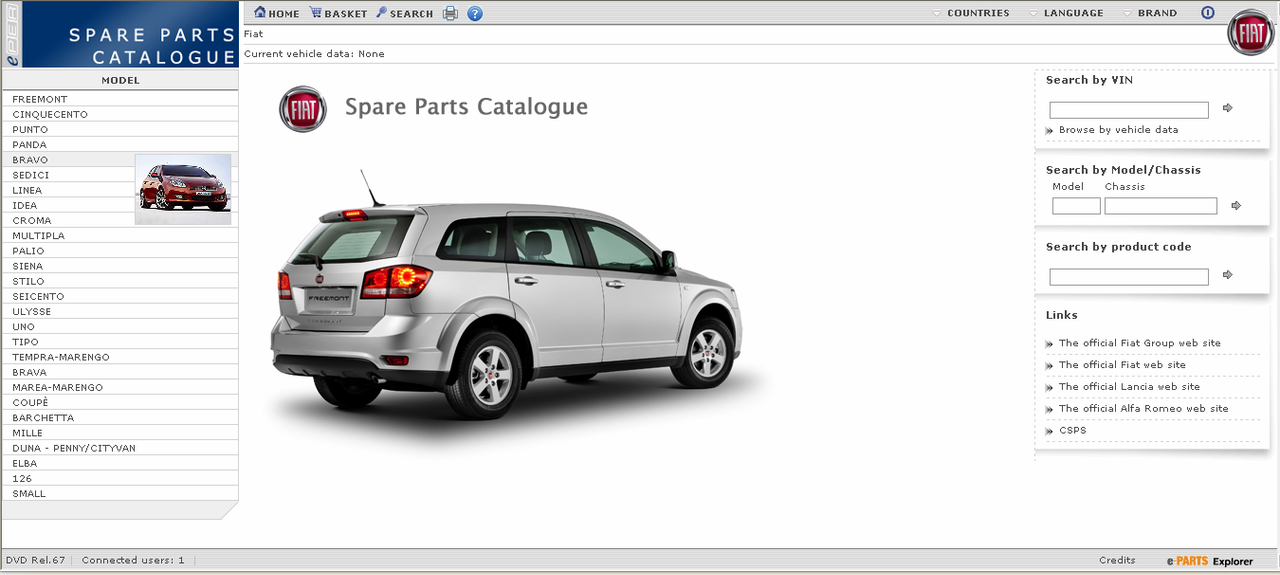Select 126 model
The image size is (1280, 575).
point(119,478)
